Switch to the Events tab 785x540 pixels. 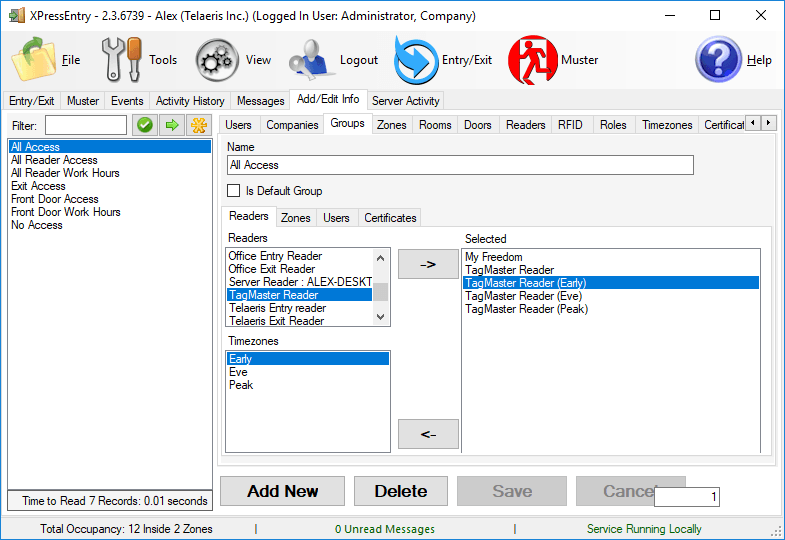(x=127, y=101)
